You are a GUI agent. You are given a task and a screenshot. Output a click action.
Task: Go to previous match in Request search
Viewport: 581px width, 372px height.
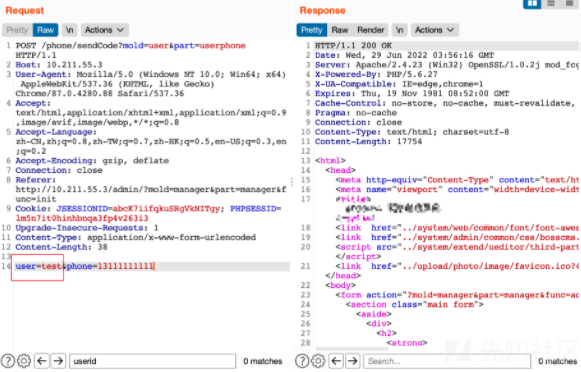tap(42, 361)
